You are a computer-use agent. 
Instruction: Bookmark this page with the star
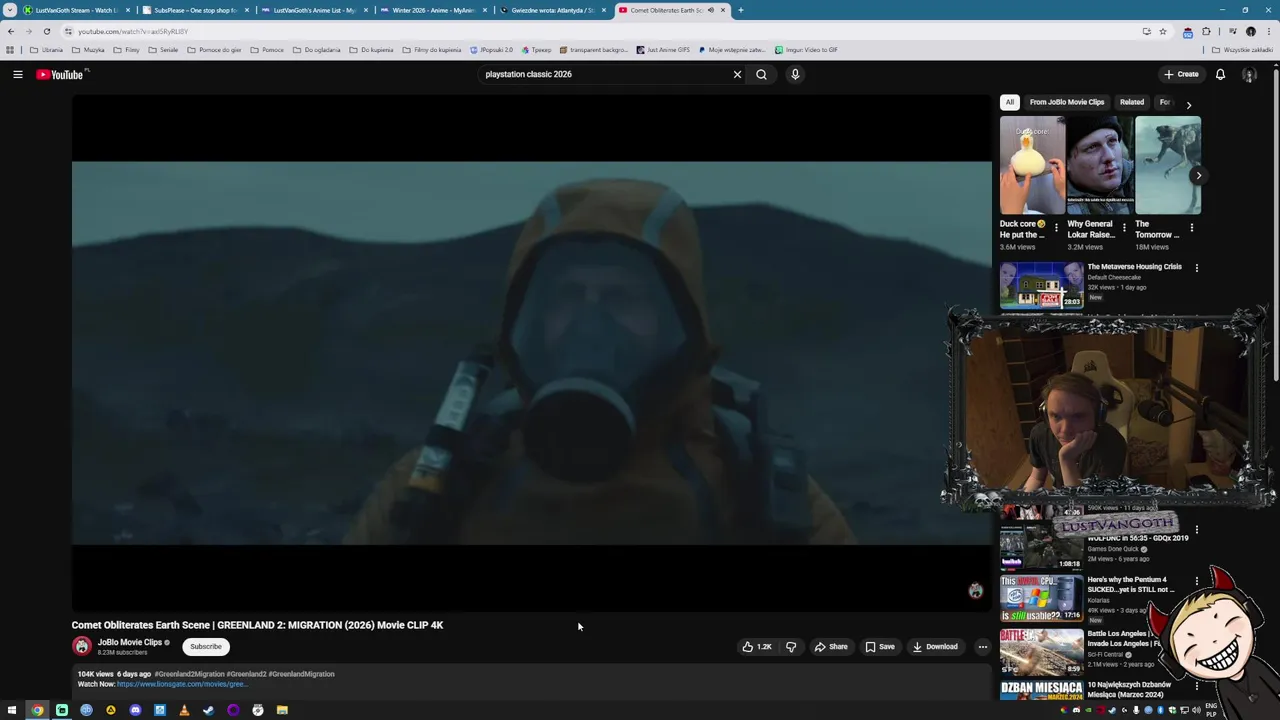[1162, 31]
